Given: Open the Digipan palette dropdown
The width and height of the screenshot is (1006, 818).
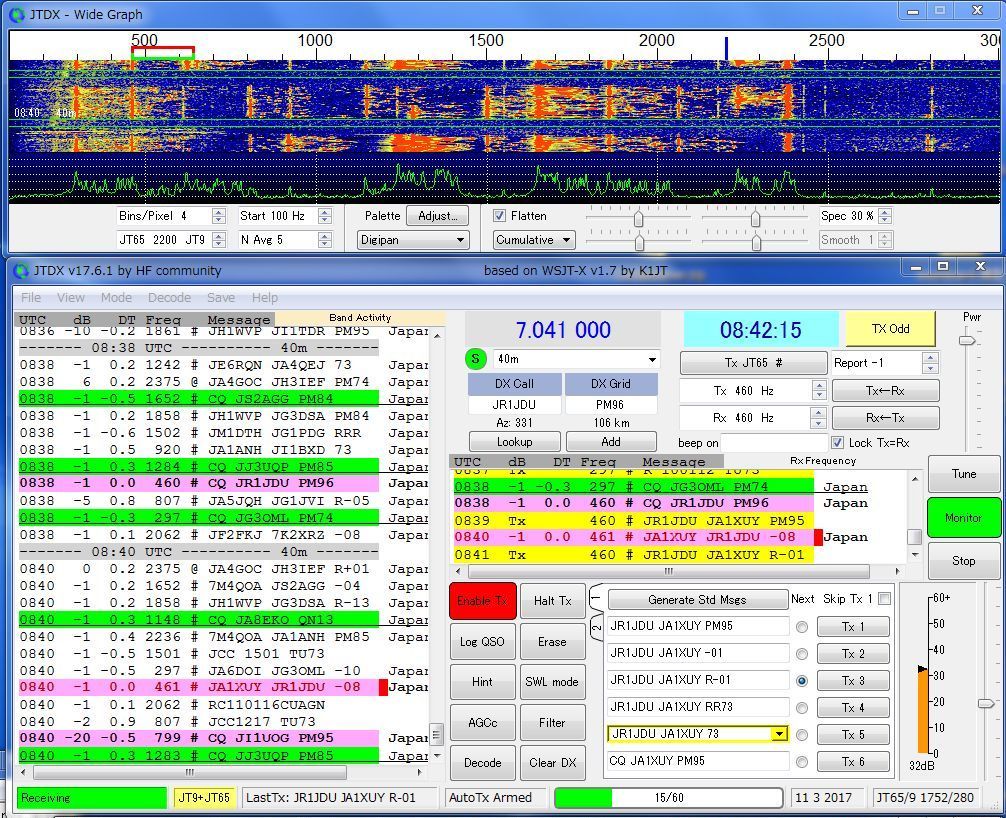Looking at the screenshot, I should (413, 240).
